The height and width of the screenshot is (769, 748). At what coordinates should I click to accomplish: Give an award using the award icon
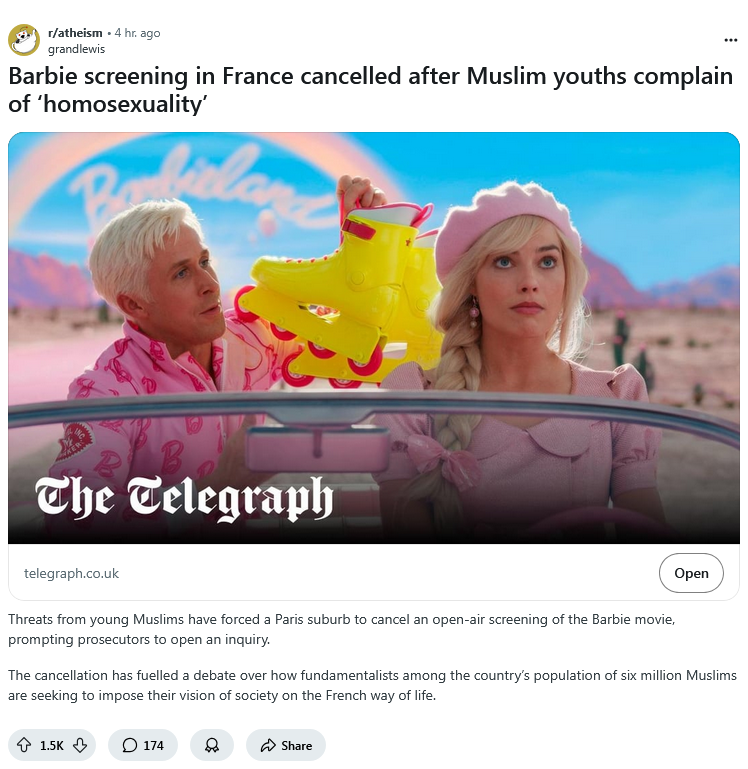coord(212,745)
